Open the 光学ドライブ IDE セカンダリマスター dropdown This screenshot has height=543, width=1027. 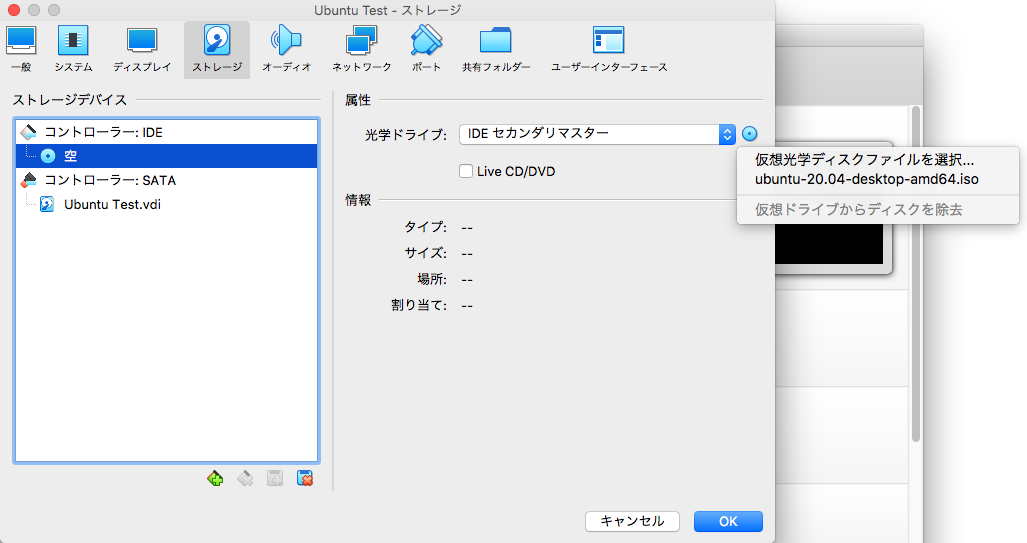tap(597, 134)
